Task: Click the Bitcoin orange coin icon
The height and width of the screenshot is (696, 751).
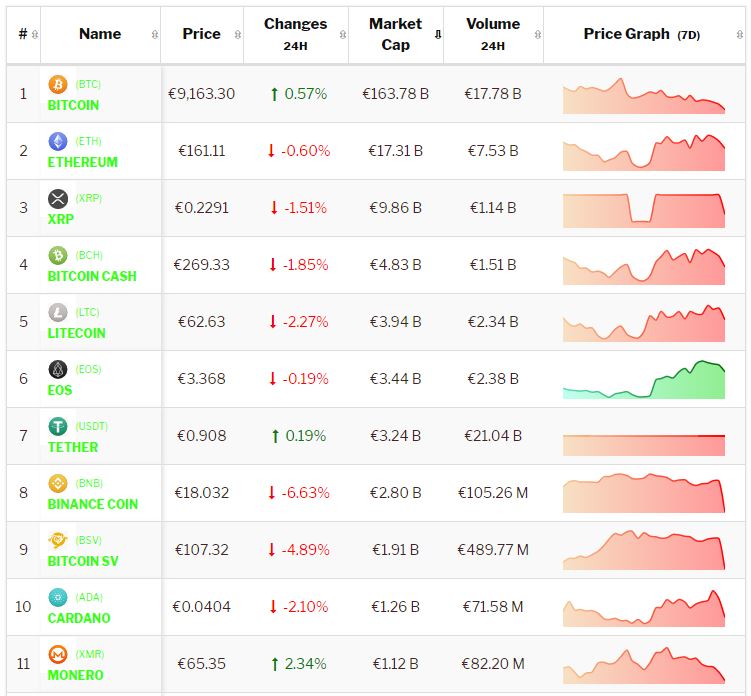Action: [x=57, y=85]
